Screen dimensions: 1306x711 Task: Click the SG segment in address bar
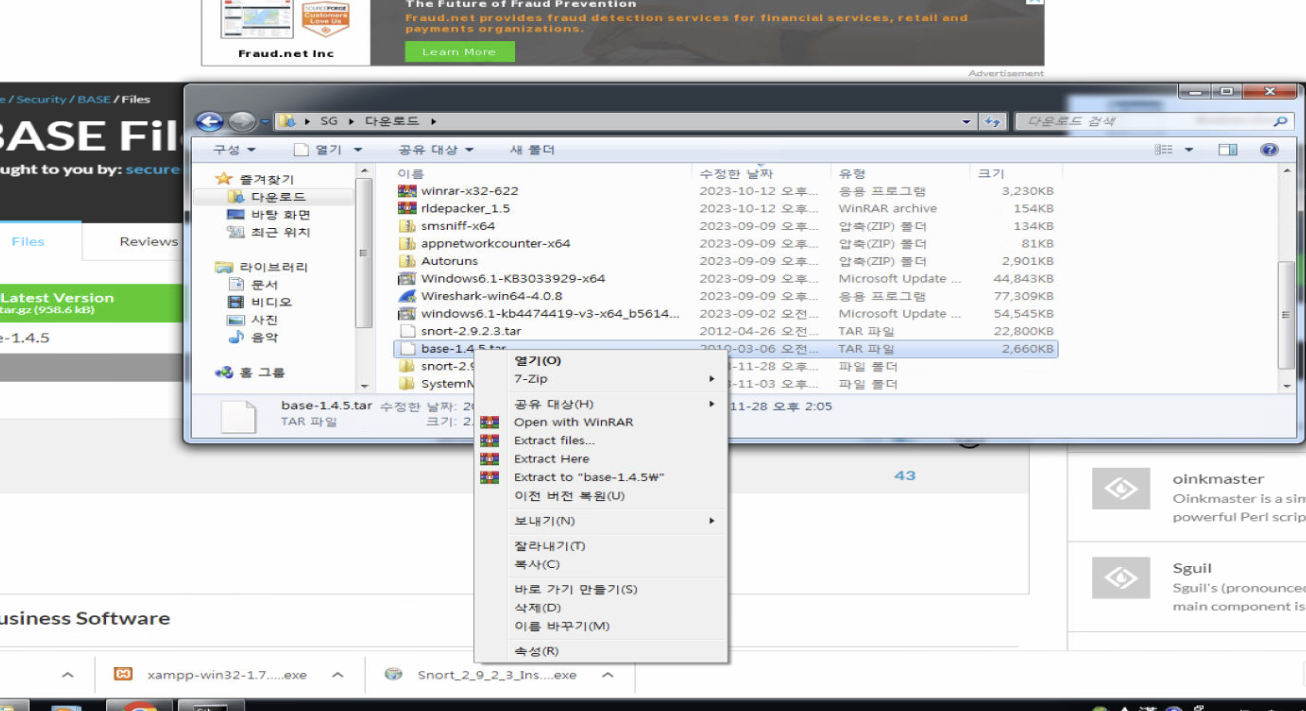(329, 121)
